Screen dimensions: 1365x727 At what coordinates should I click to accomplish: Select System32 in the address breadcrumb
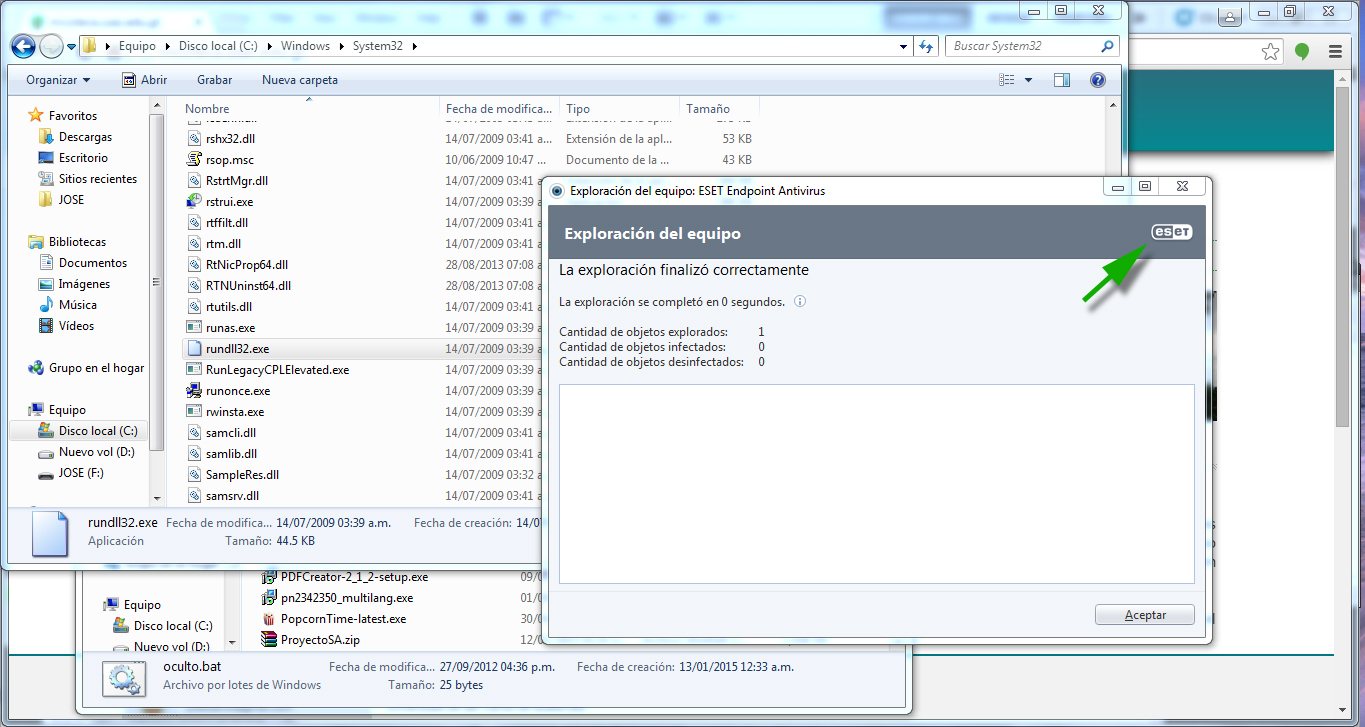pyautogui.click(x=379, y=46)
